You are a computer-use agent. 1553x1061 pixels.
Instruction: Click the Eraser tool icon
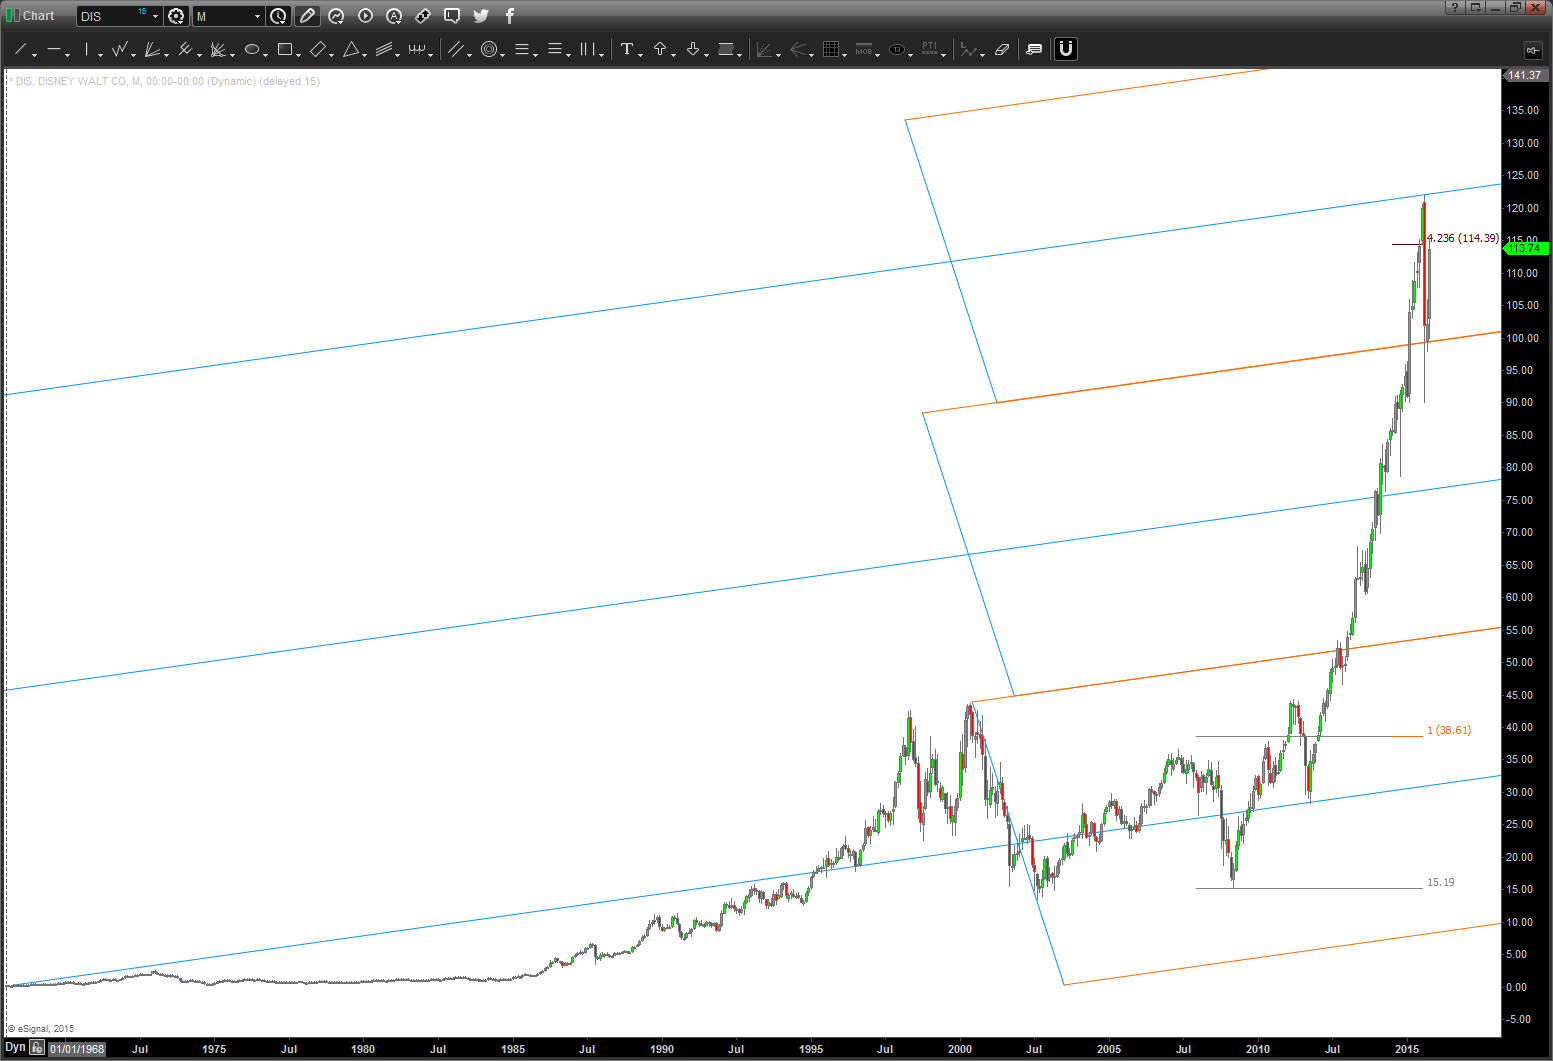[1002, 49]
